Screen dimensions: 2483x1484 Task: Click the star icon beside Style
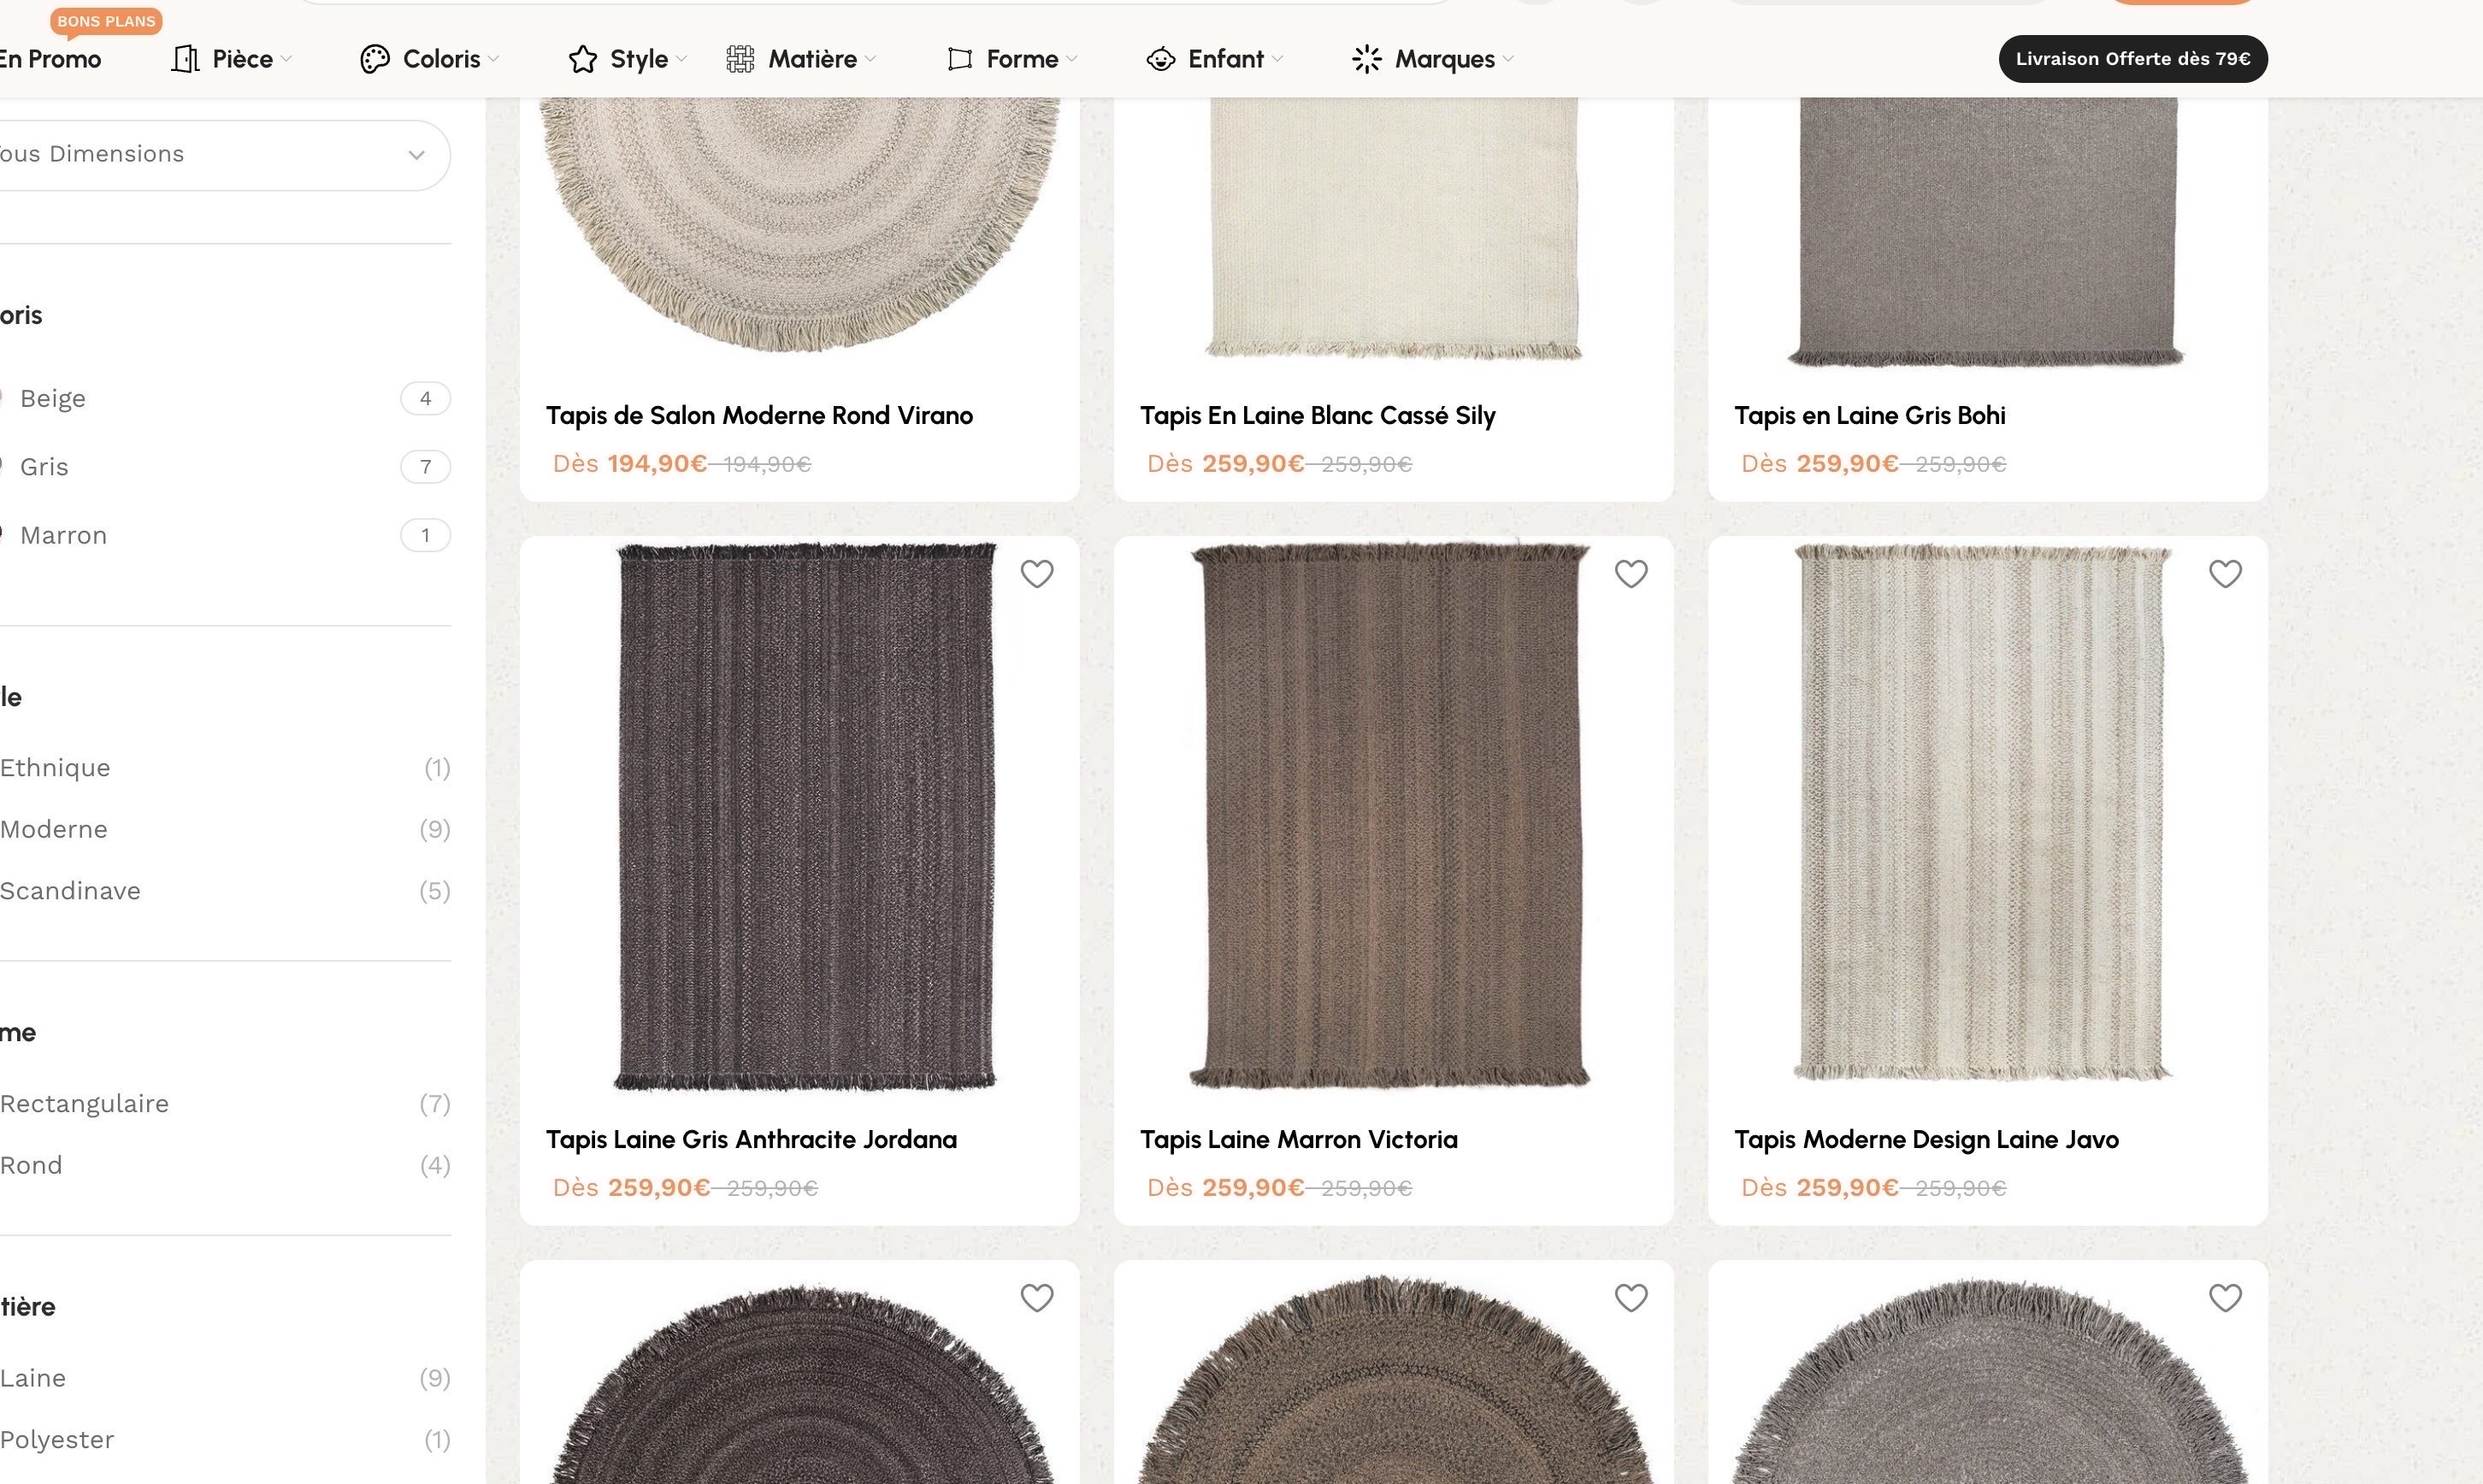pos(582,59)
